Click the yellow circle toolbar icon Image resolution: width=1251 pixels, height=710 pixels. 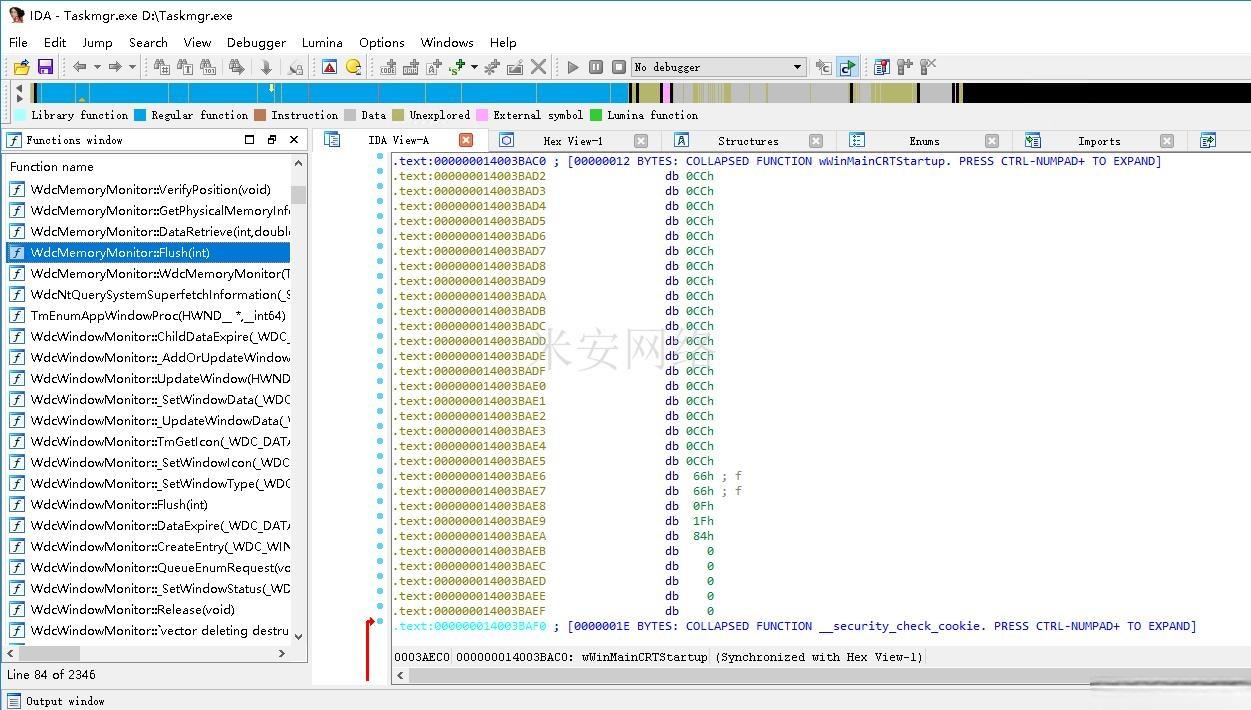point(353,67)
